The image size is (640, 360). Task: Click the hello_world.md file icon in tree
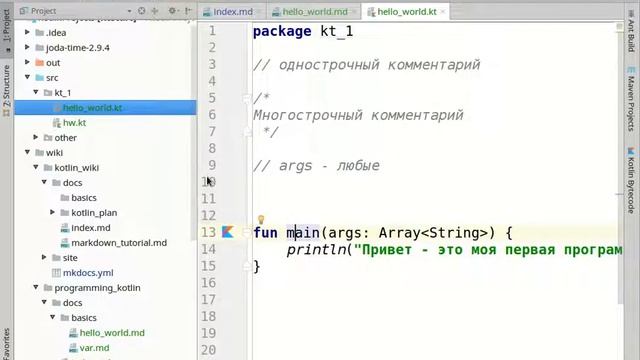[73, 333]
